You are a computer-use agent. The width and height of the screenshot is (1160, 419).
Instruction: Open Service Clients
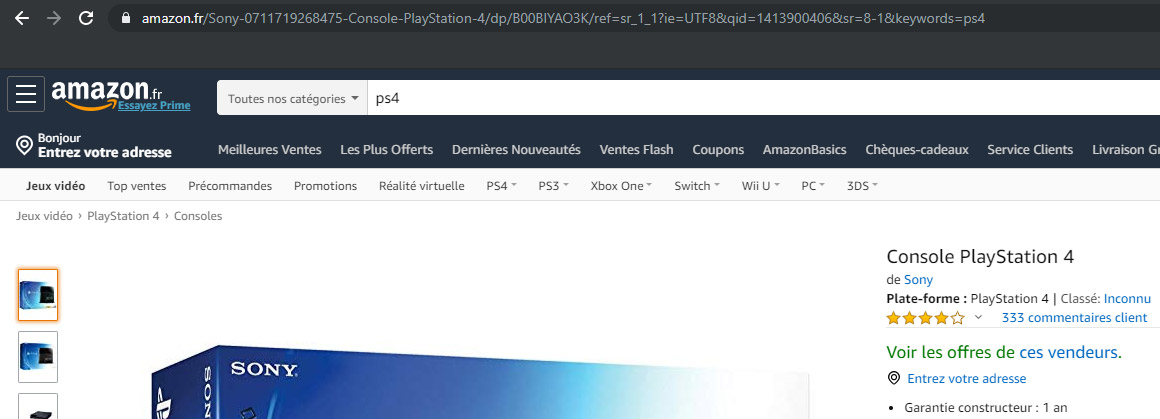tap(1030, 150)
